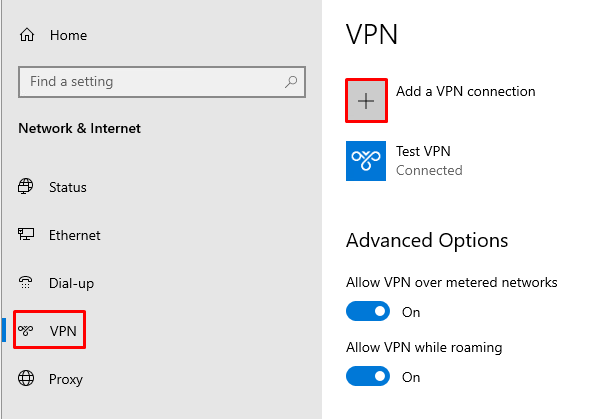The width and height of the screenshot is (613, 419).
Task: Click the Status globe icon
Action: 27,187
